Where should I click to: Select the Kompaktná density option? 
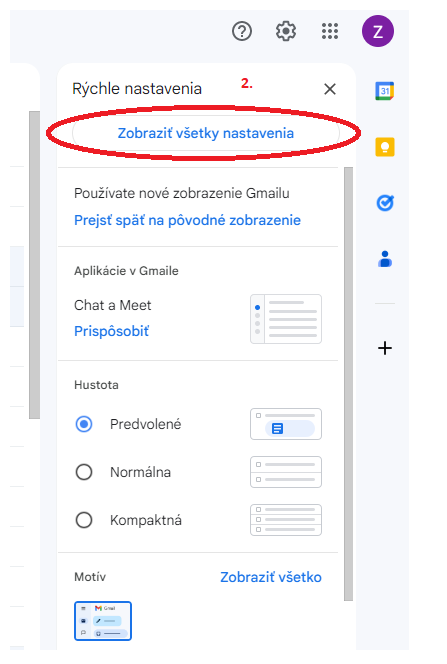[84, 520]
